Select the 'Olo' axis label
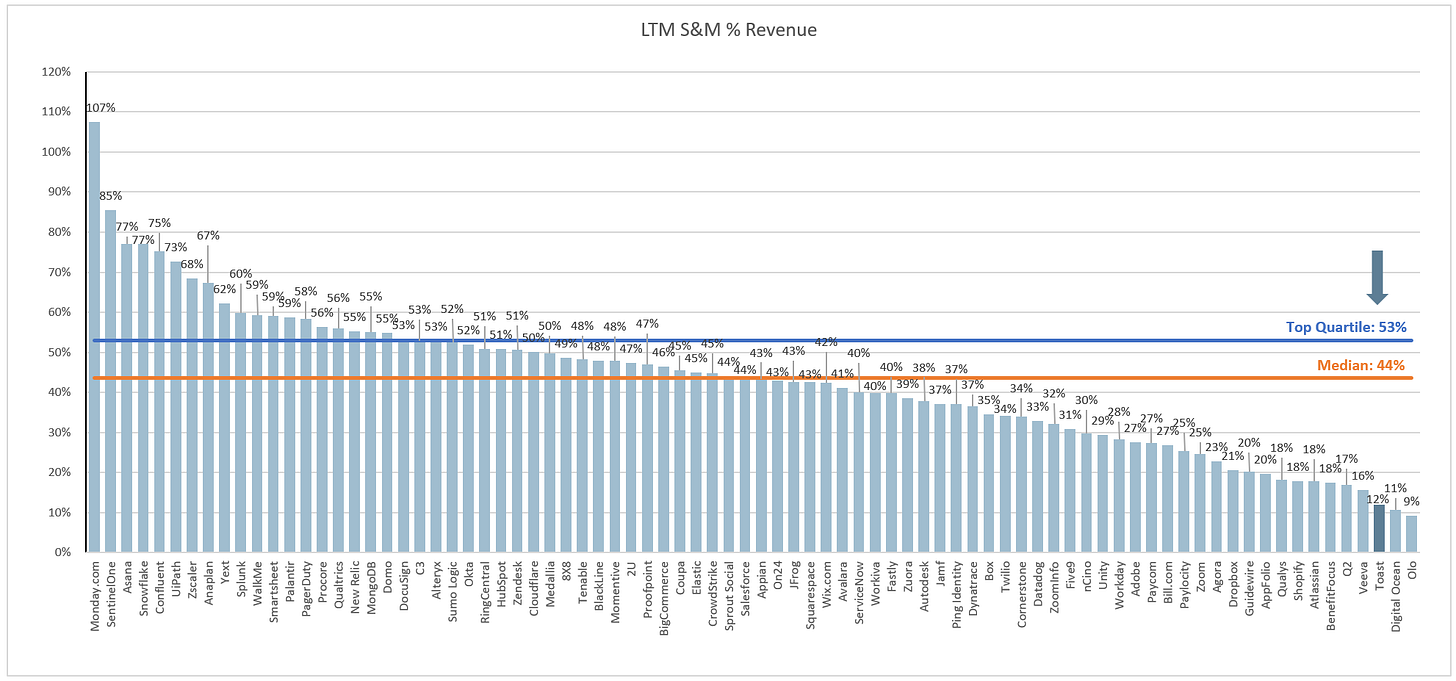This screenshot has width=1456, height=681. (1413, 571)
